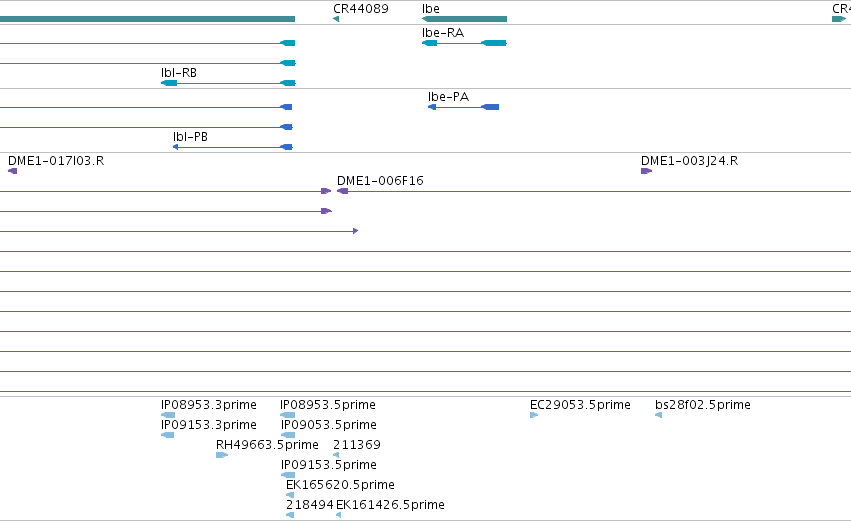Select the purple DME1-017I03.R arrow glyph
This screenshot has height=521, width=851.
(12, 171)
